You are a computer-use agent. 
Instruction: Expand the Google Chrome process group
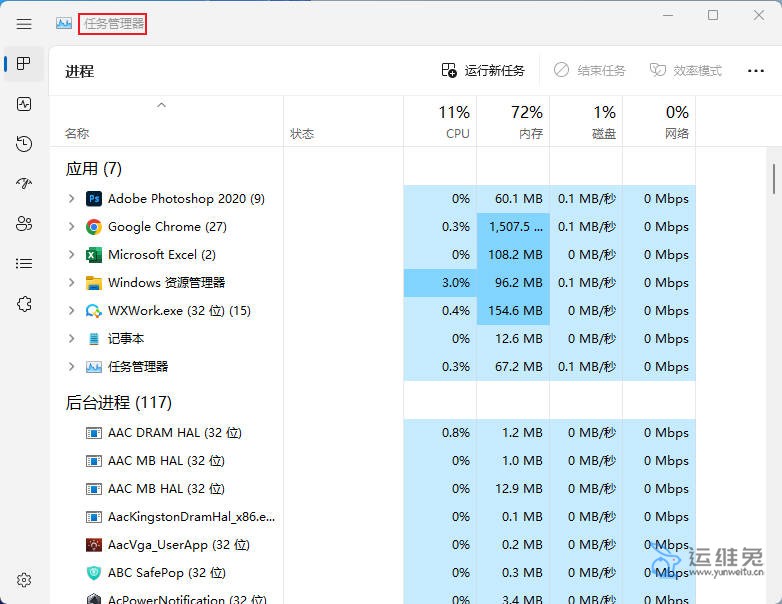71,227
